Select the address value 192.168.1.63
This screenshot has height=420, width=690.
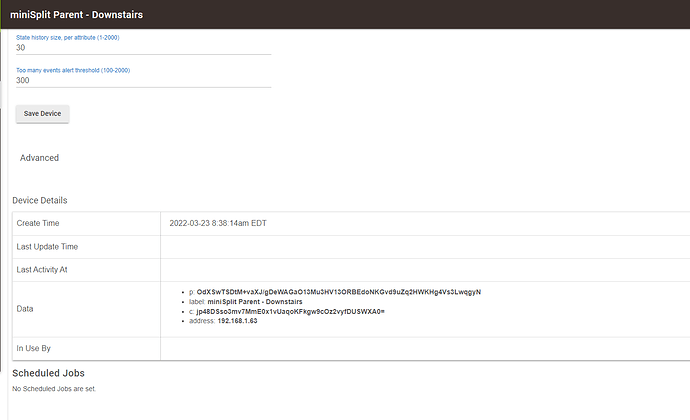(237, 321)
